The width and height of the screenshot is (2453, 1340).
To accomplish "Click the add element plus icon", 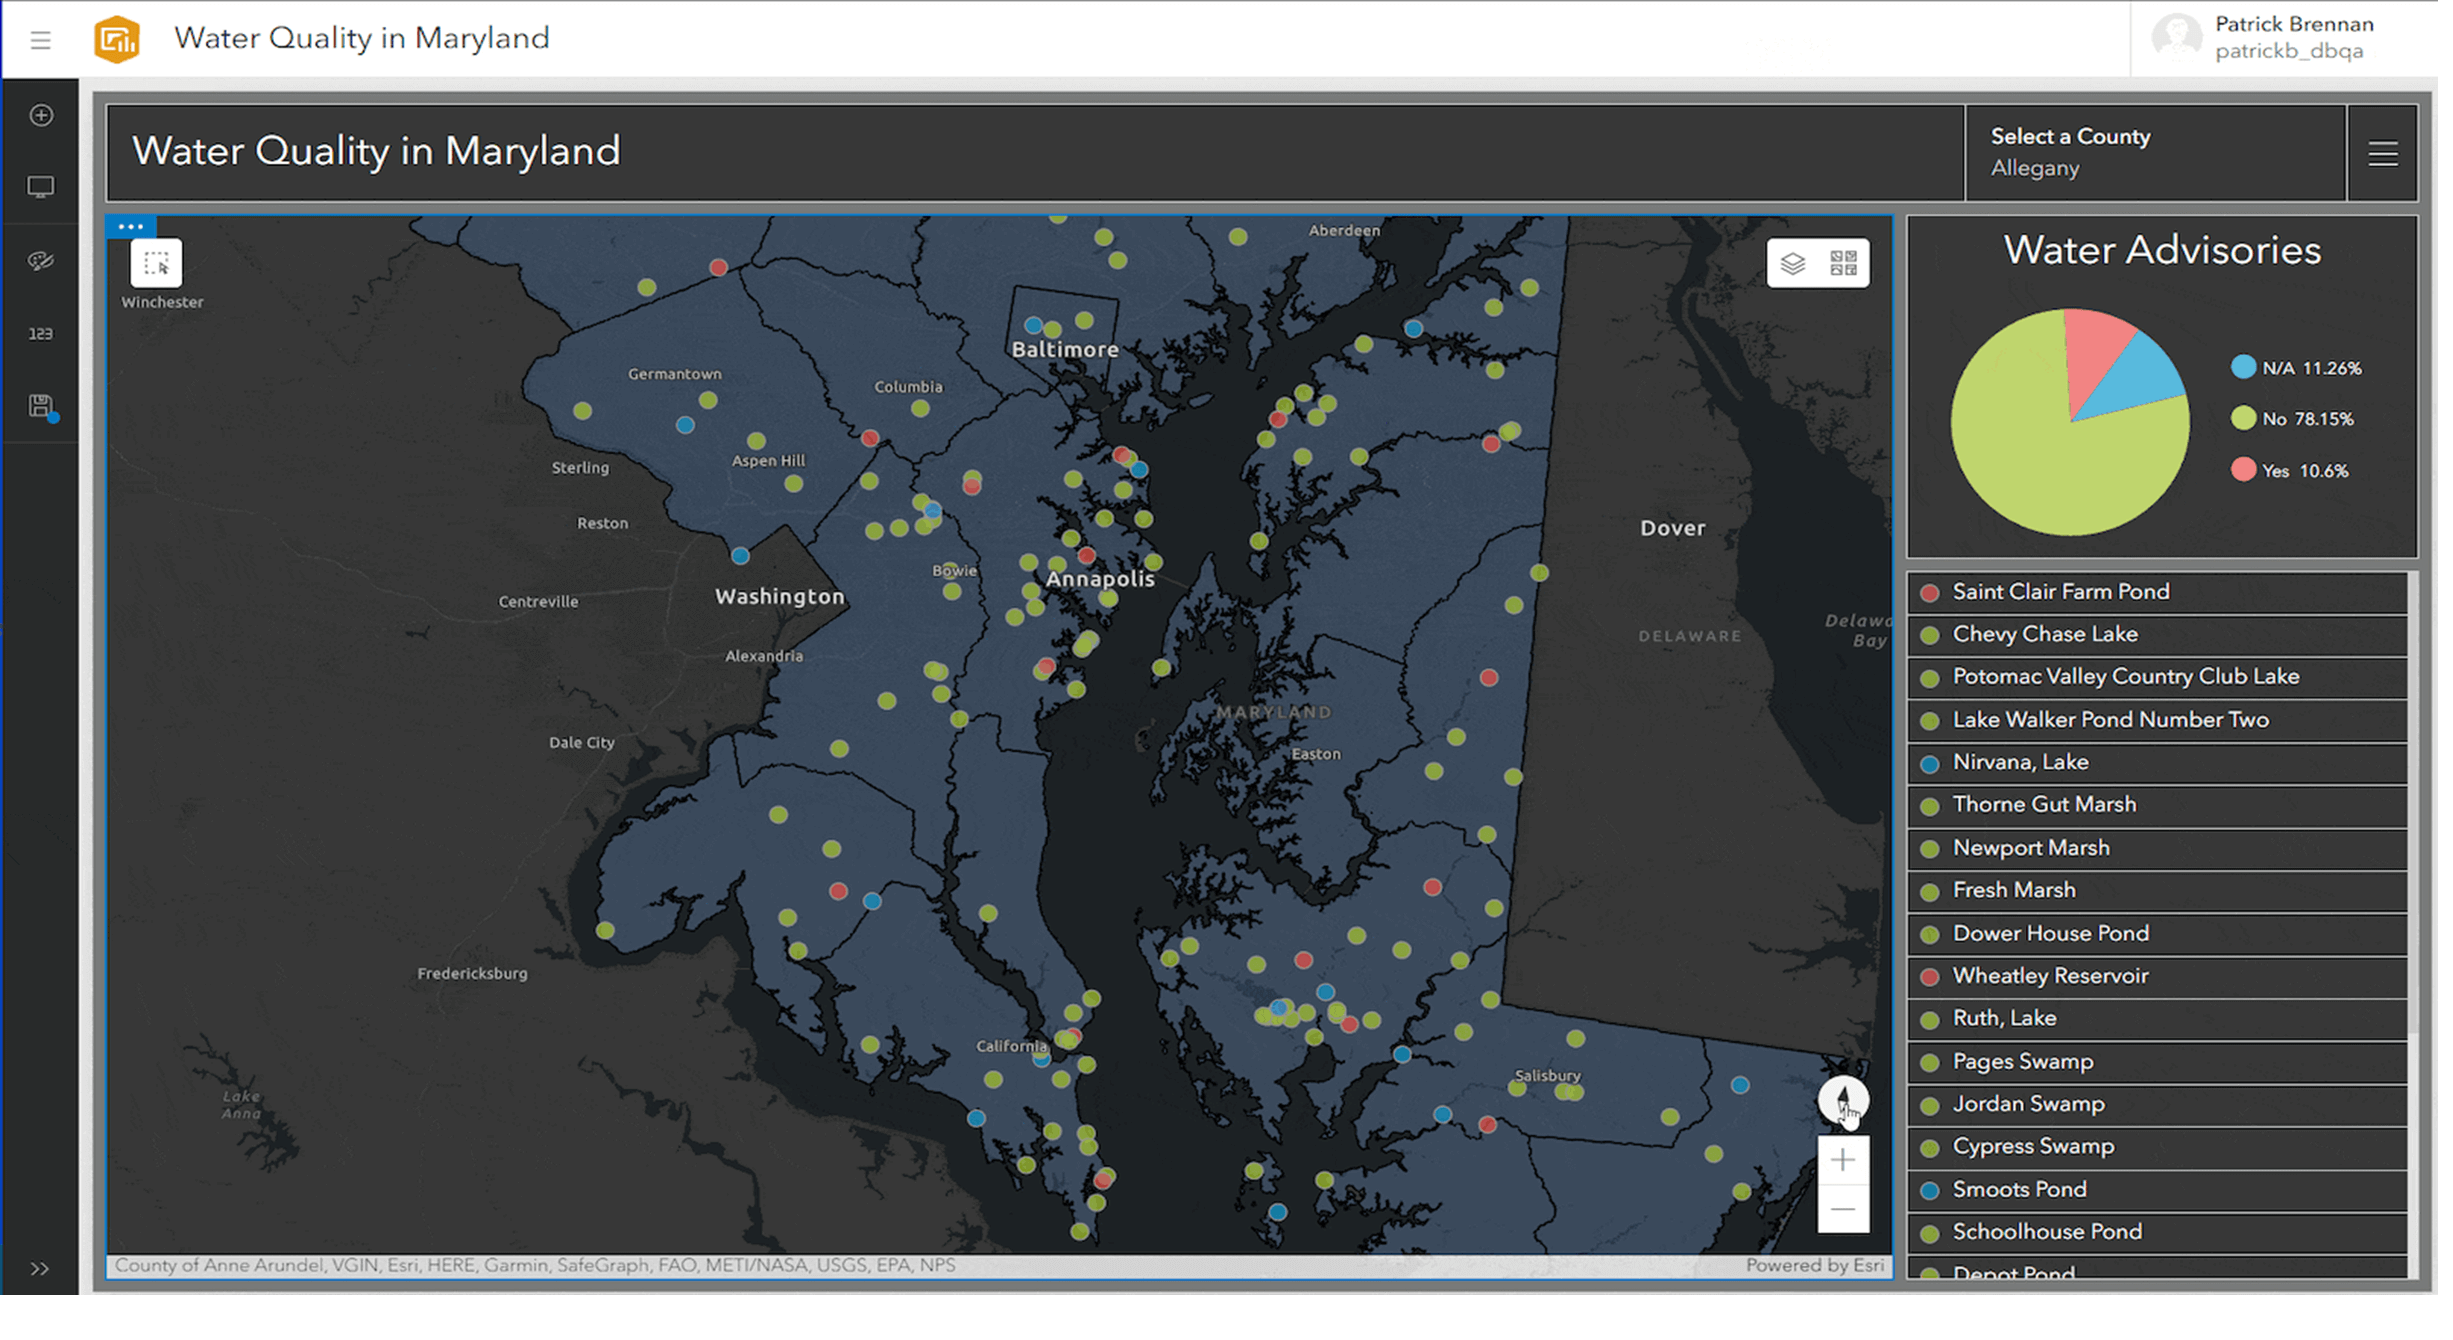I will pyautogui.click(x=41, y=115).
